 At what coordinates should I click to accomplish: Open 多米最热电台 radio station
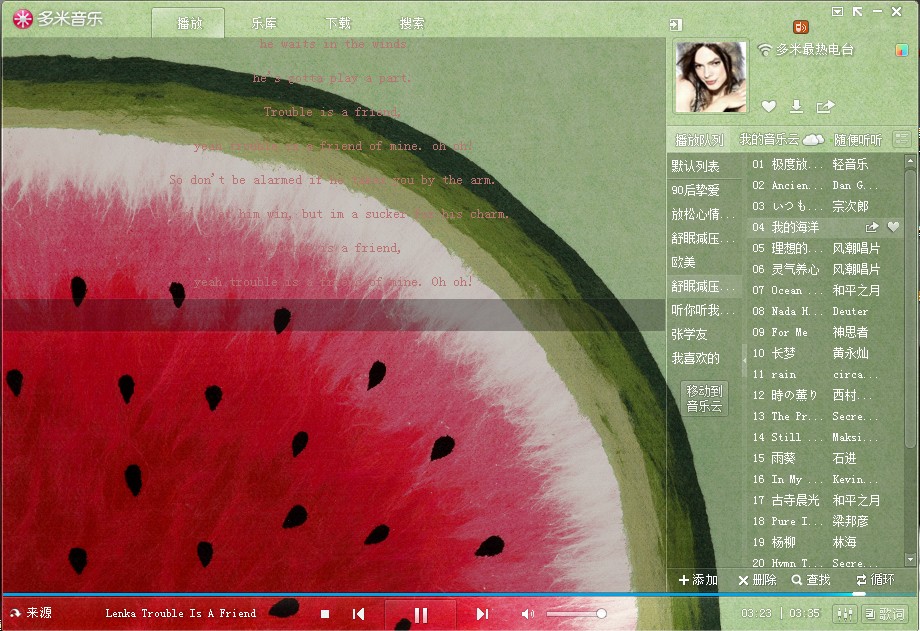tap(814, 49)
